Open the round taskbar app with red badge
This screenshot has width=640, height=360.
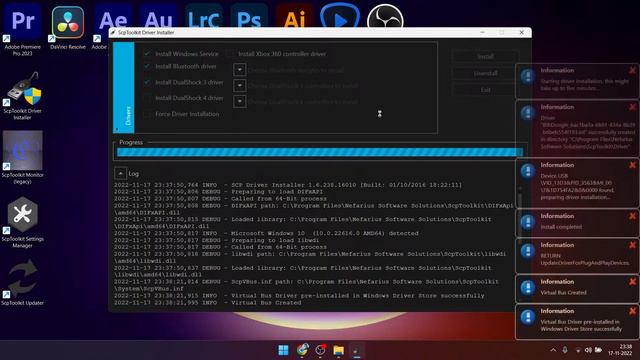click(x=320, y=350)
